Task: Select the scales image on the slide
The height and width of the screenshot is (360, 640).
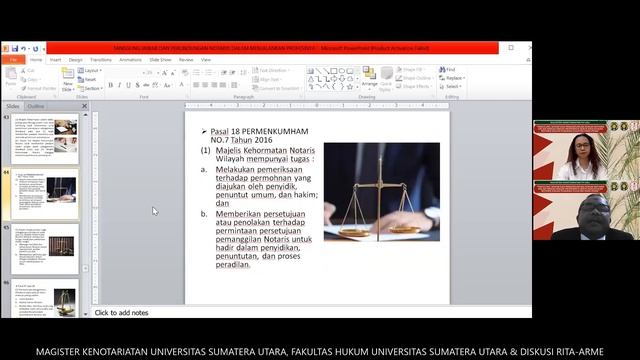Action: coord(382,192)
